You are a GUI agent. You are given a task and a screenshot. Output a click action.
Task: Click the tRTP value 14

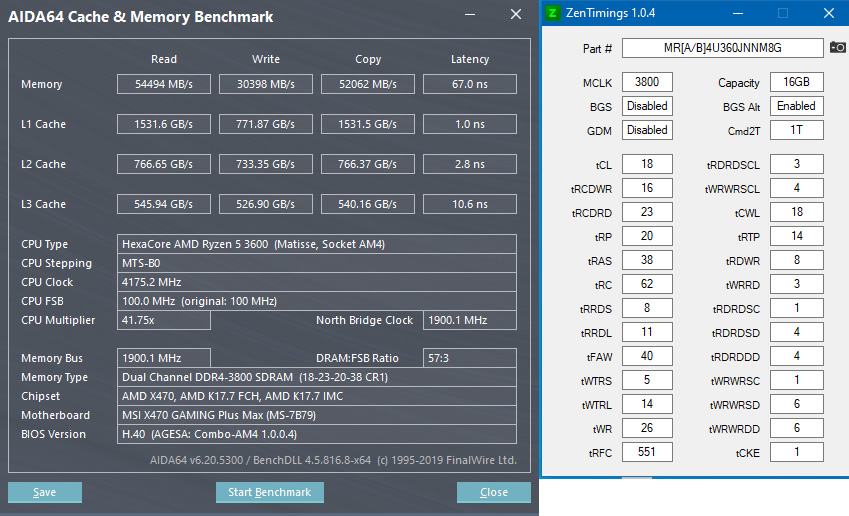click(796, 236)
